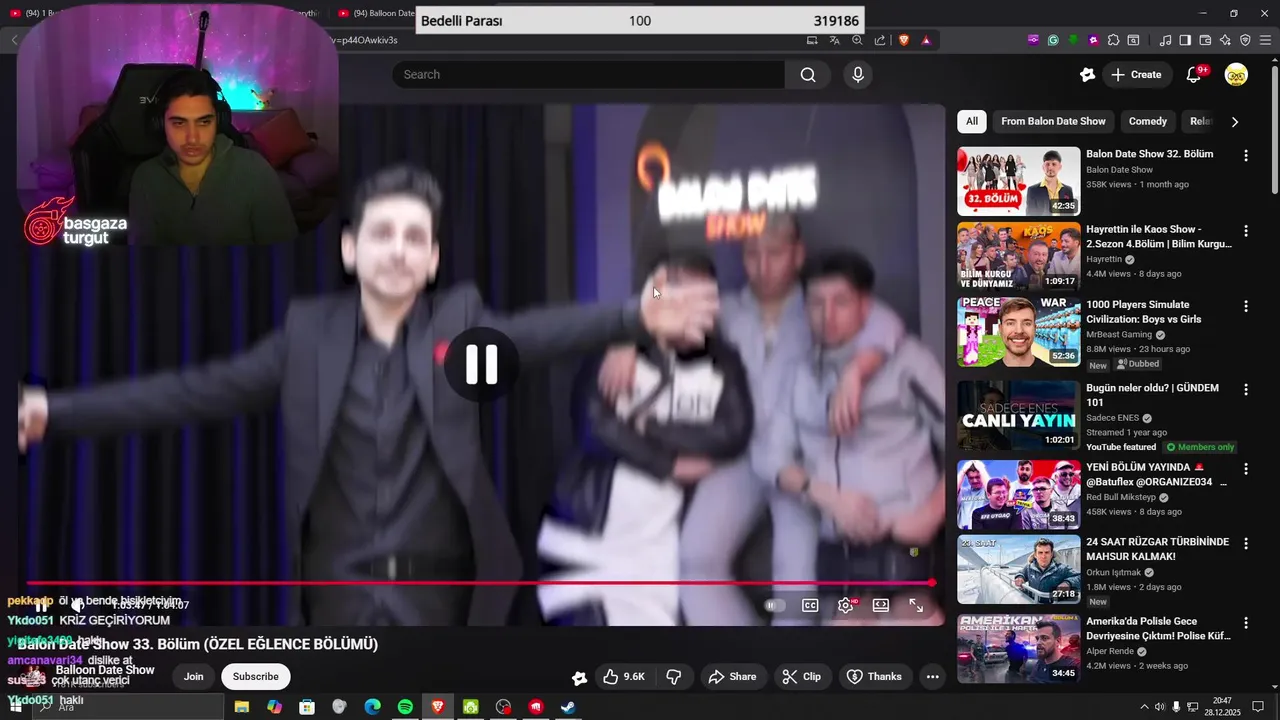
Task: Open the Brave main hamburger menu
Action: click(1265, 40)
